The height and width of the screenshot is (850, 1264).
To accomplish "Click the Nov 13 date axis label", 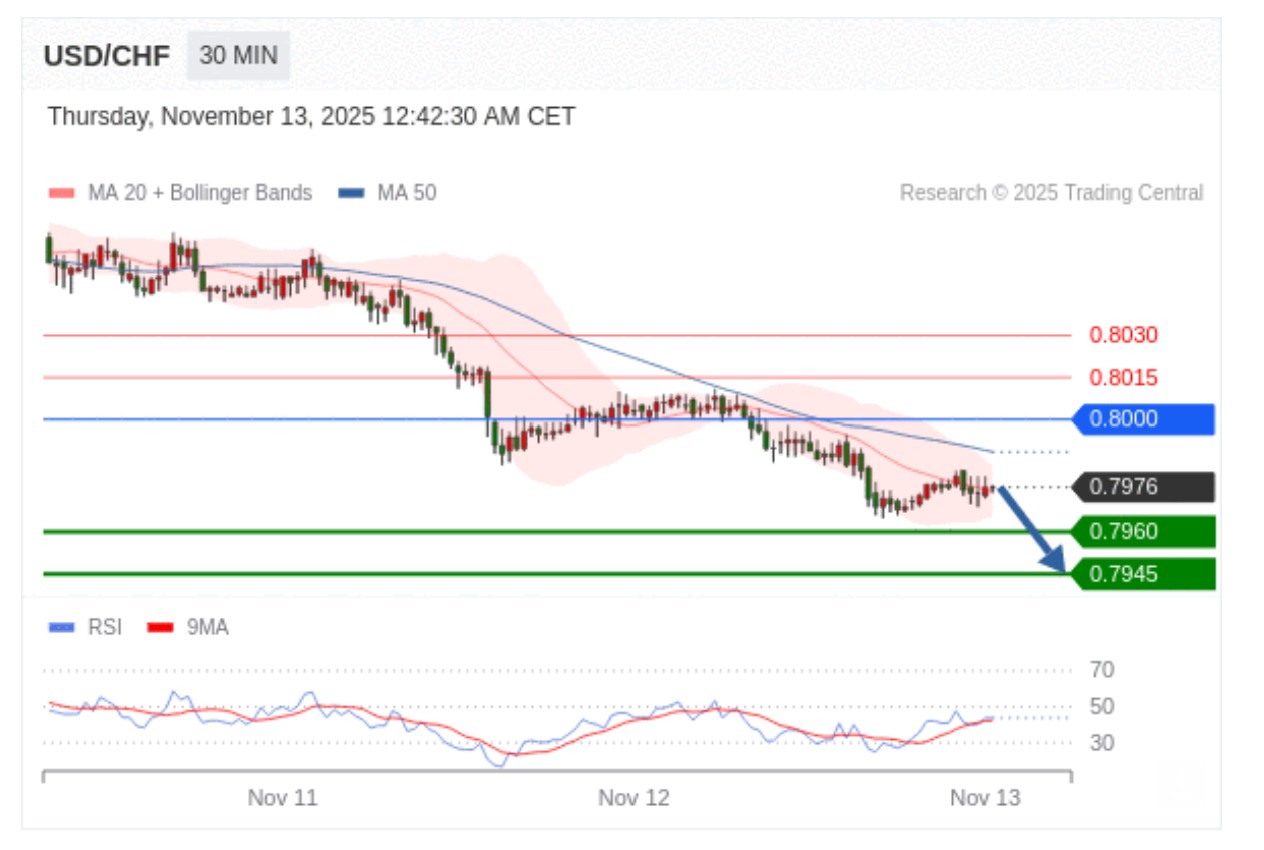I will pos(985,798).
